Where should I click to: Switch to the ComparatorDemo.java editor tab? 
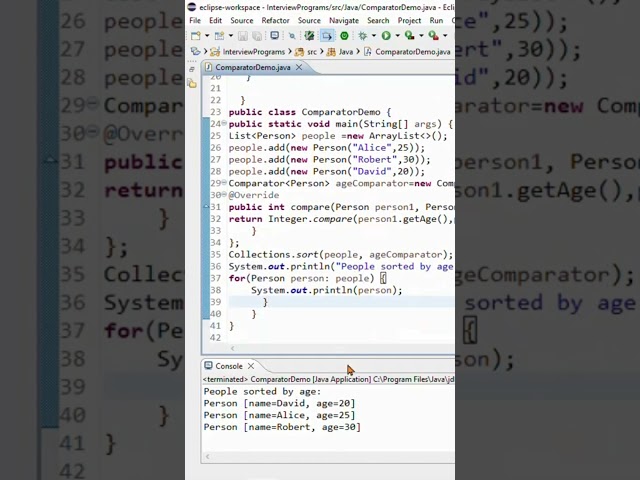click(253, 67)
